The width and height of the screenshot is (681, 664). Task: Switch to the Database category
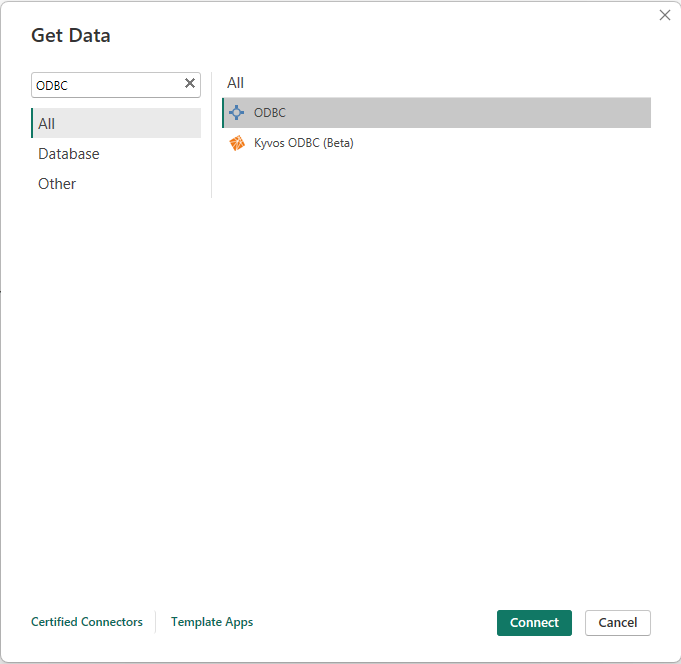69,154
